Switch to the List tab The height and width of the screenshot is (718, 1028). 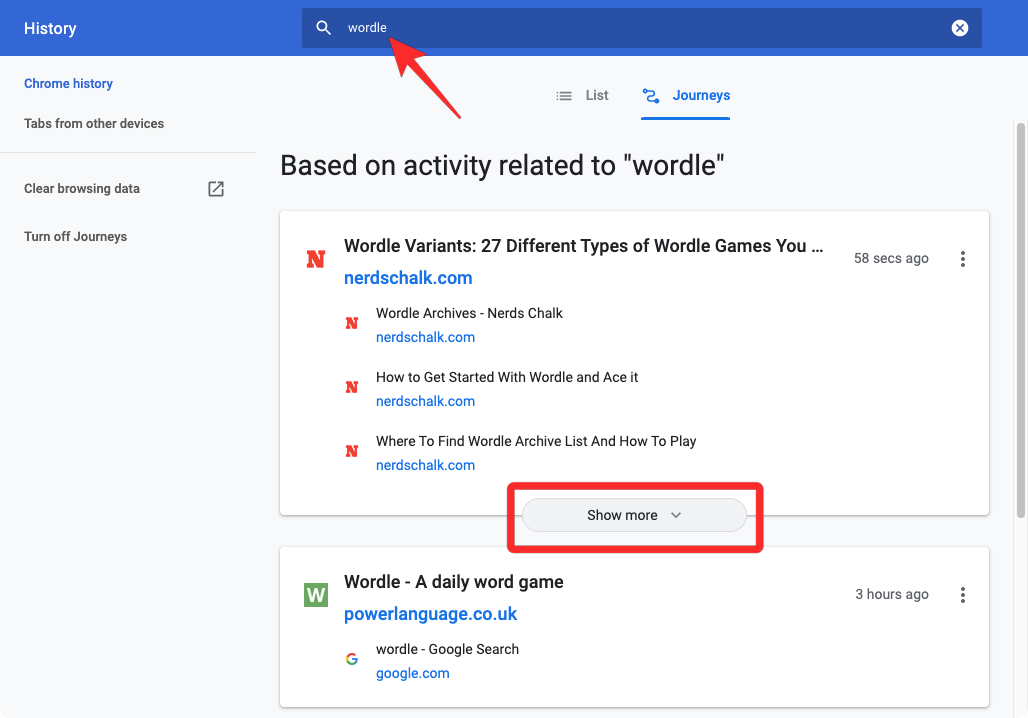click(583, 96)
